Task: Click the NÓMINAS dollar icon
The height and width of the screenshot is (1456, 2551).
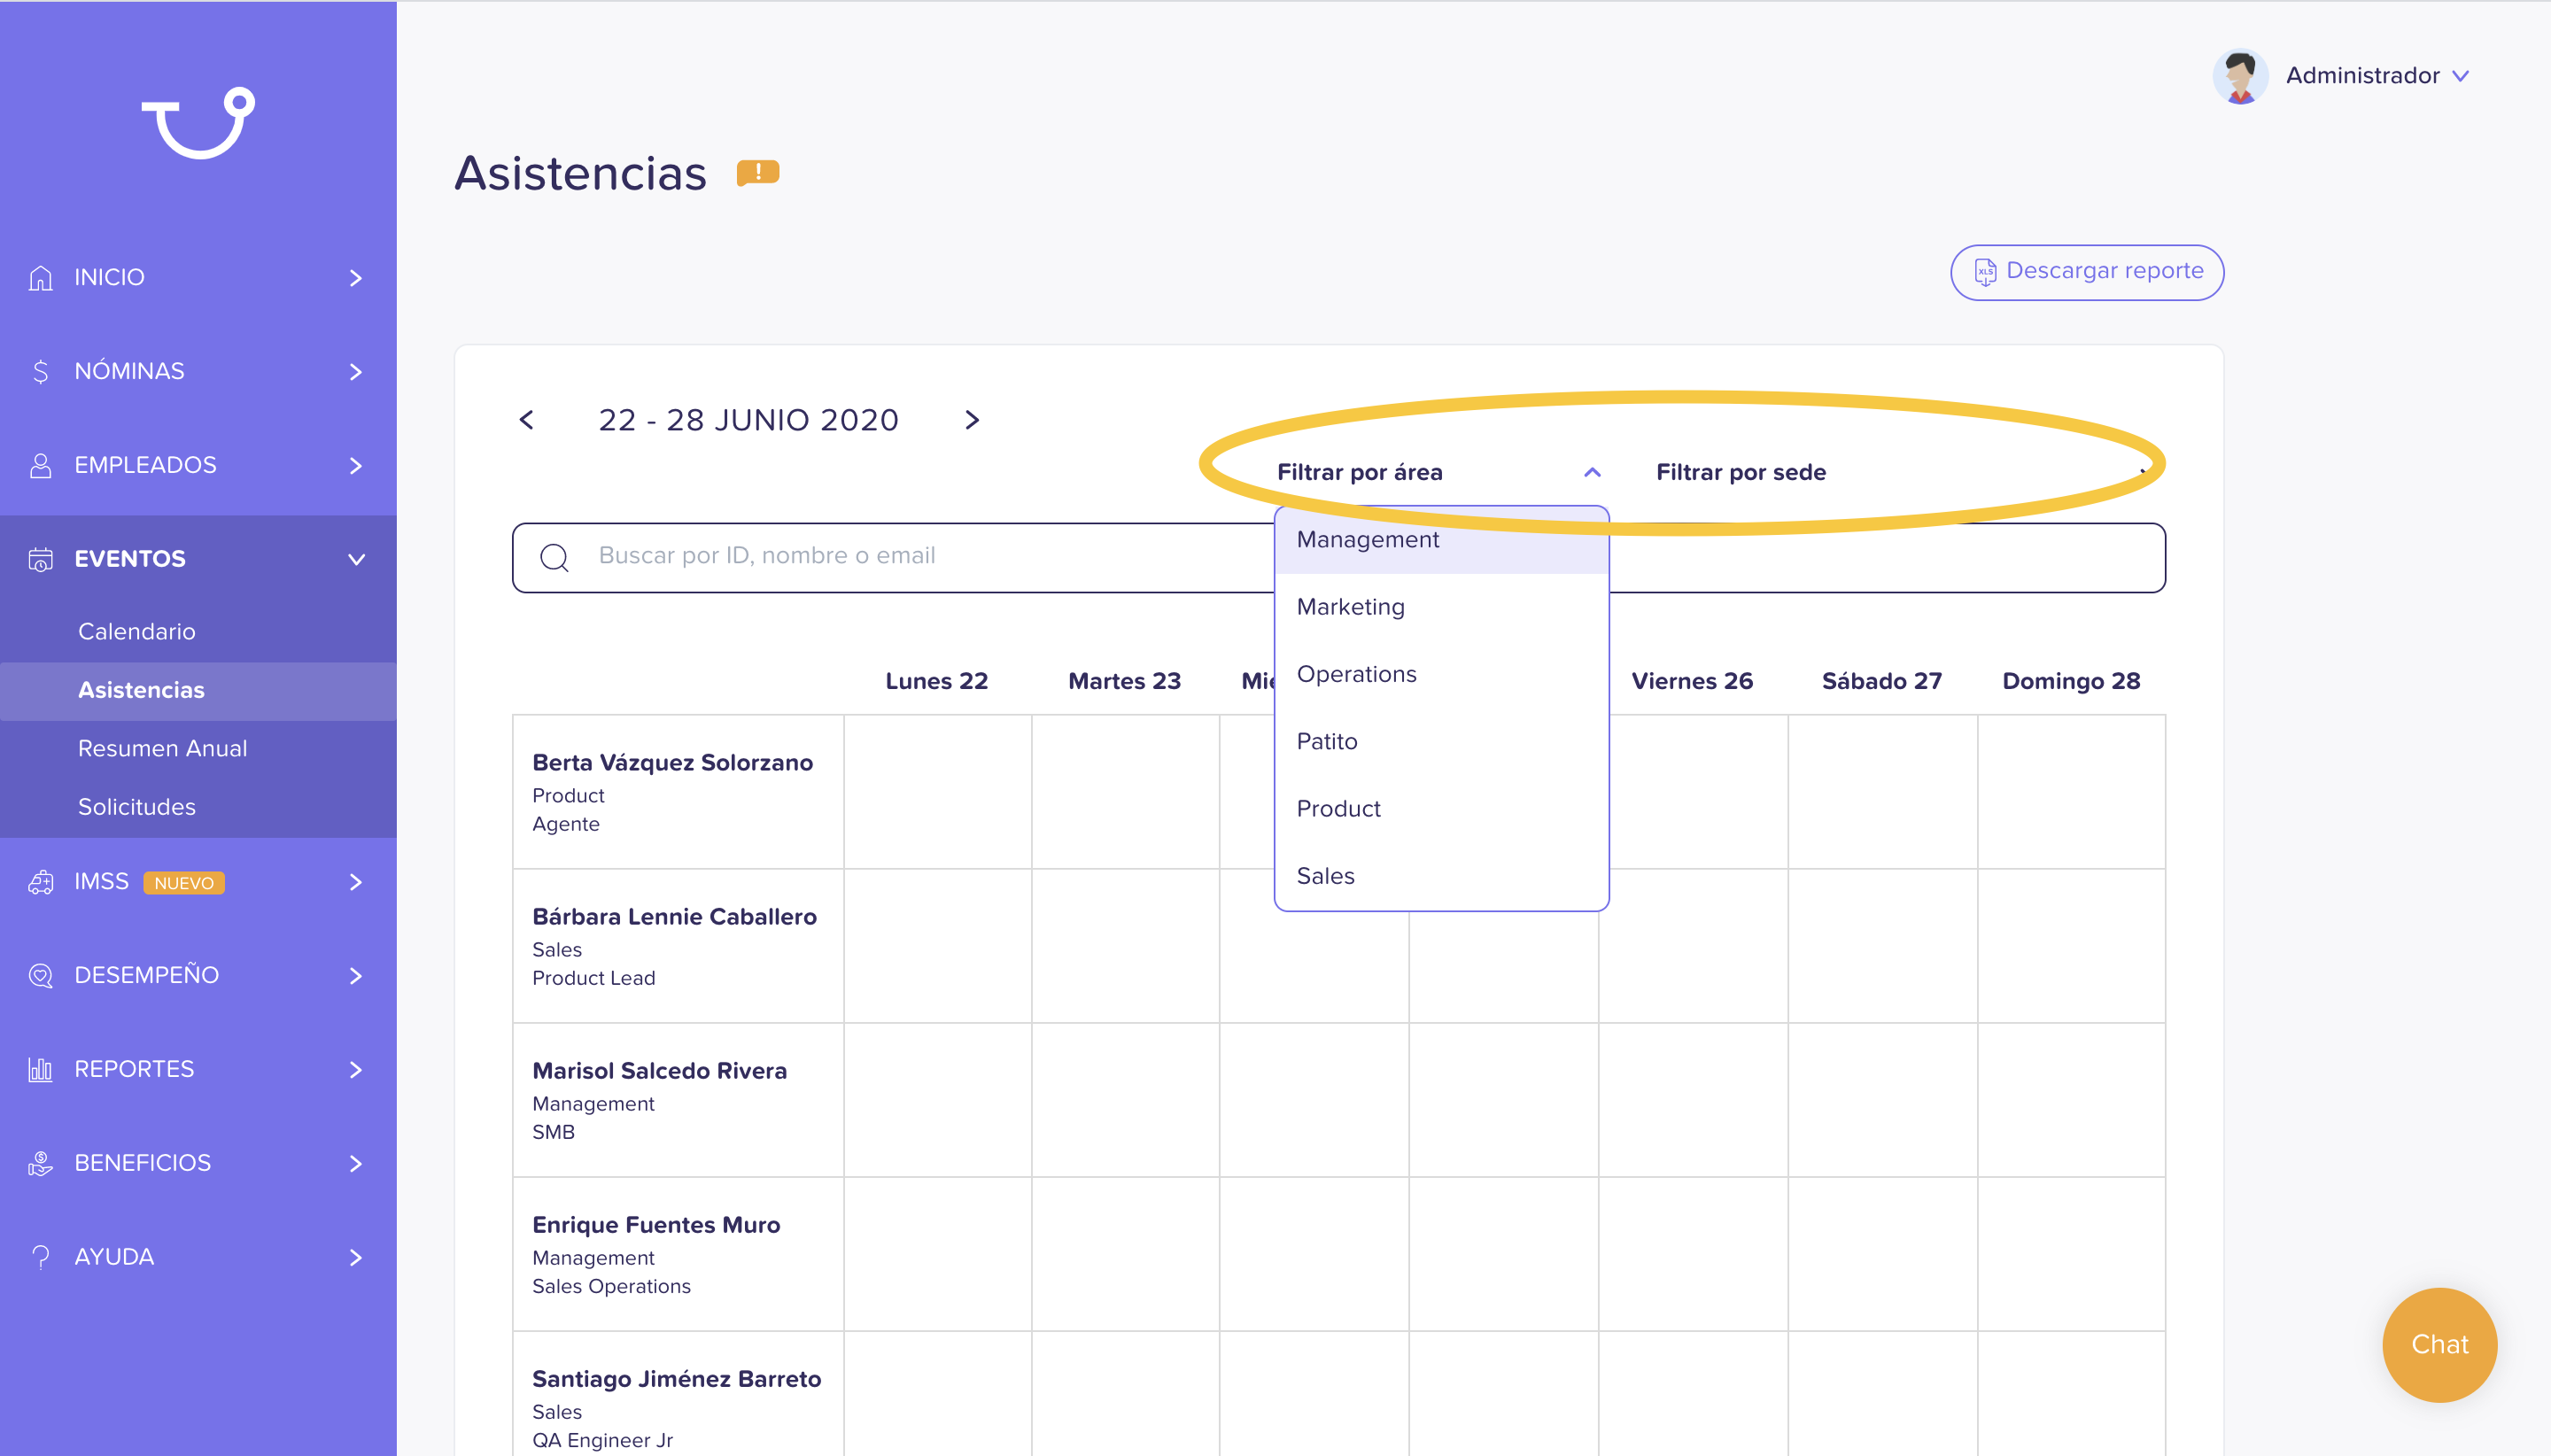Action: pyautogui.click(x=40, y=371)
